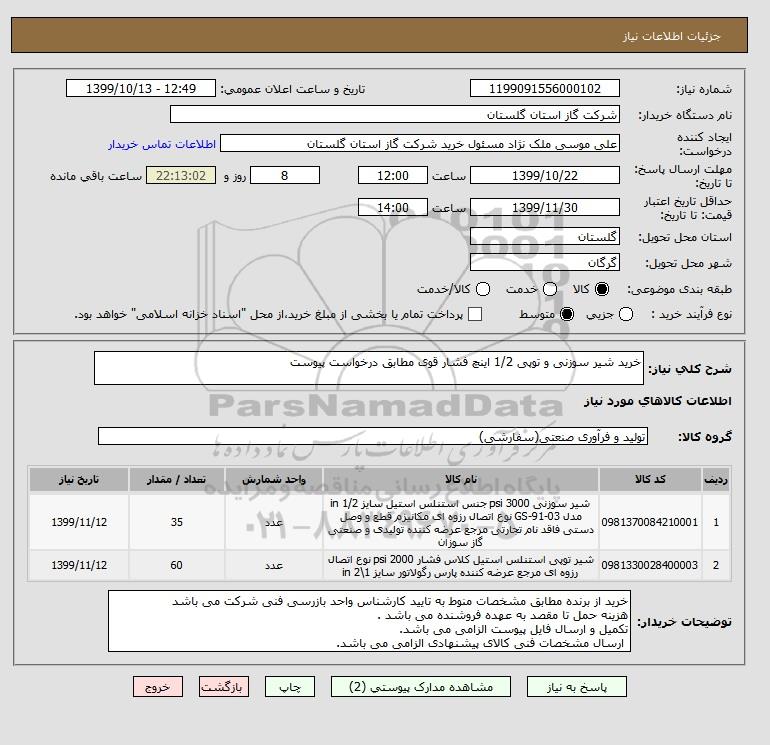Click the response deadline date 1399/10/22

pos(545,175)
